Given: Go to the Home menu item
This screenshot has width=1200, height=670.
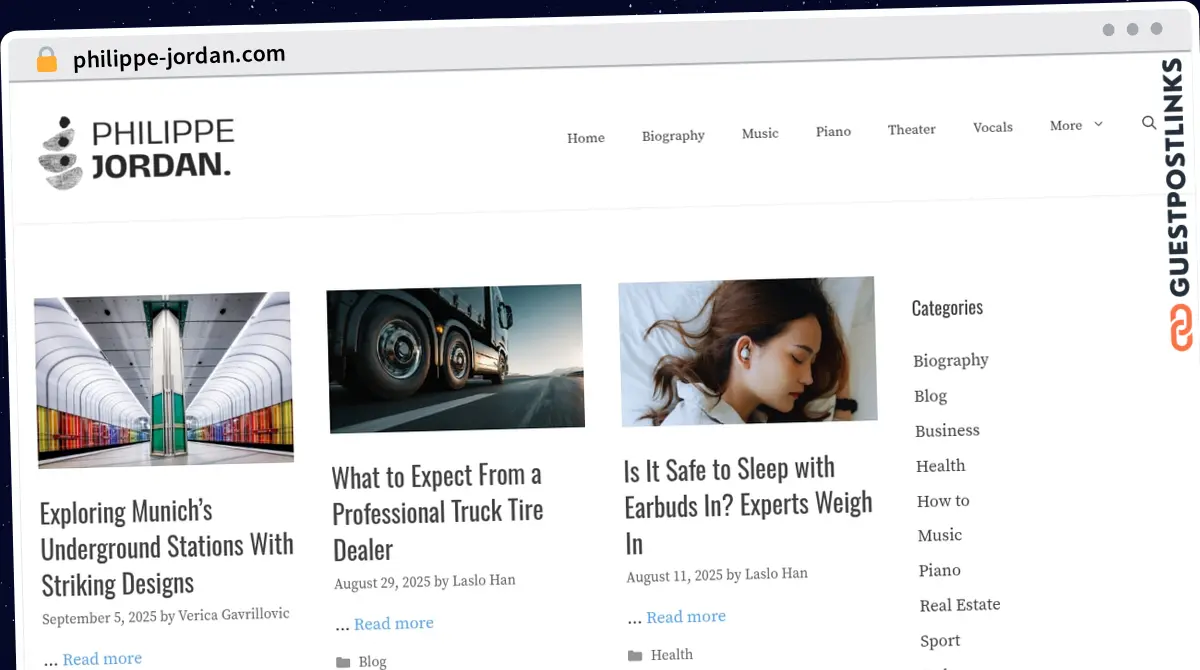Looking at the screenshot, I should (586, 138).
